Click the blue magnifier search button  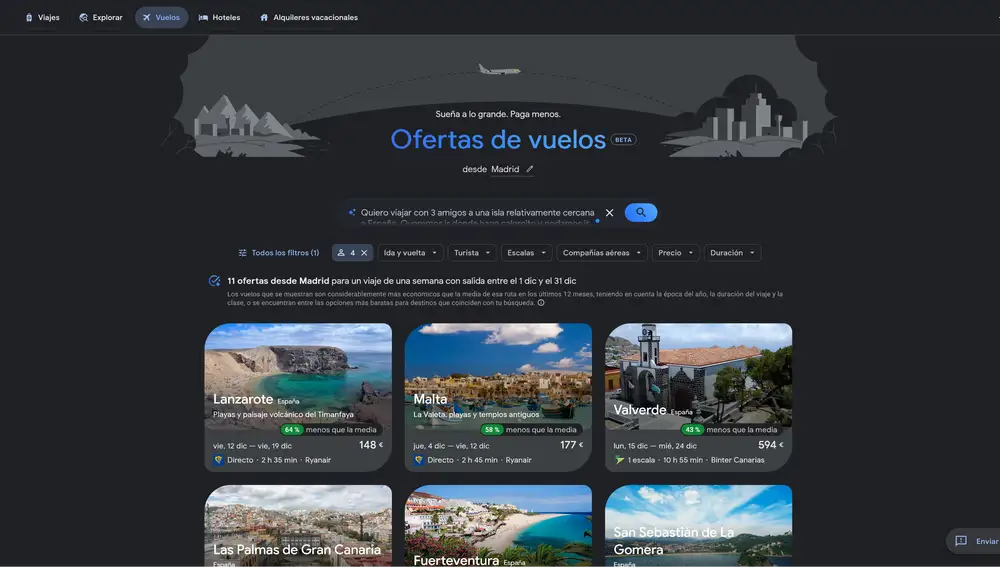[641, 212]
